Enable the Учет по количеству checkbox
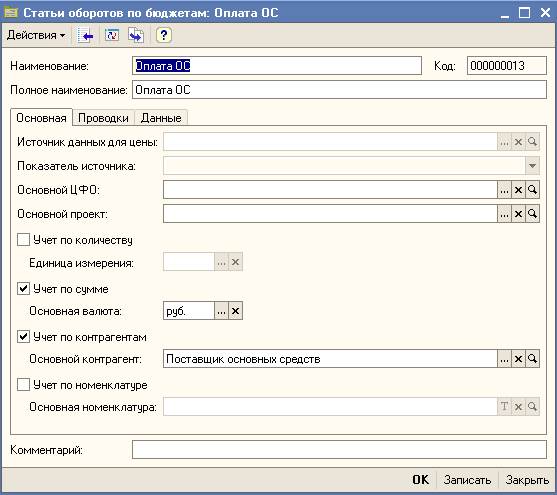 pos(23,240)
